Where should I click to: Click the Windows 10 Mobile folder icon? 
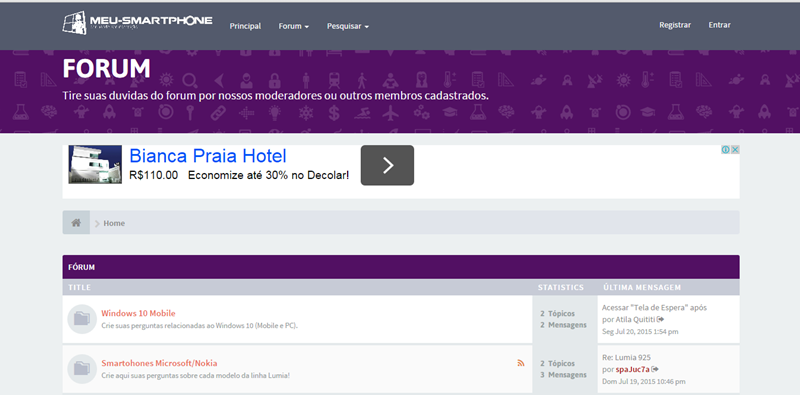click(x=82, y=319)
